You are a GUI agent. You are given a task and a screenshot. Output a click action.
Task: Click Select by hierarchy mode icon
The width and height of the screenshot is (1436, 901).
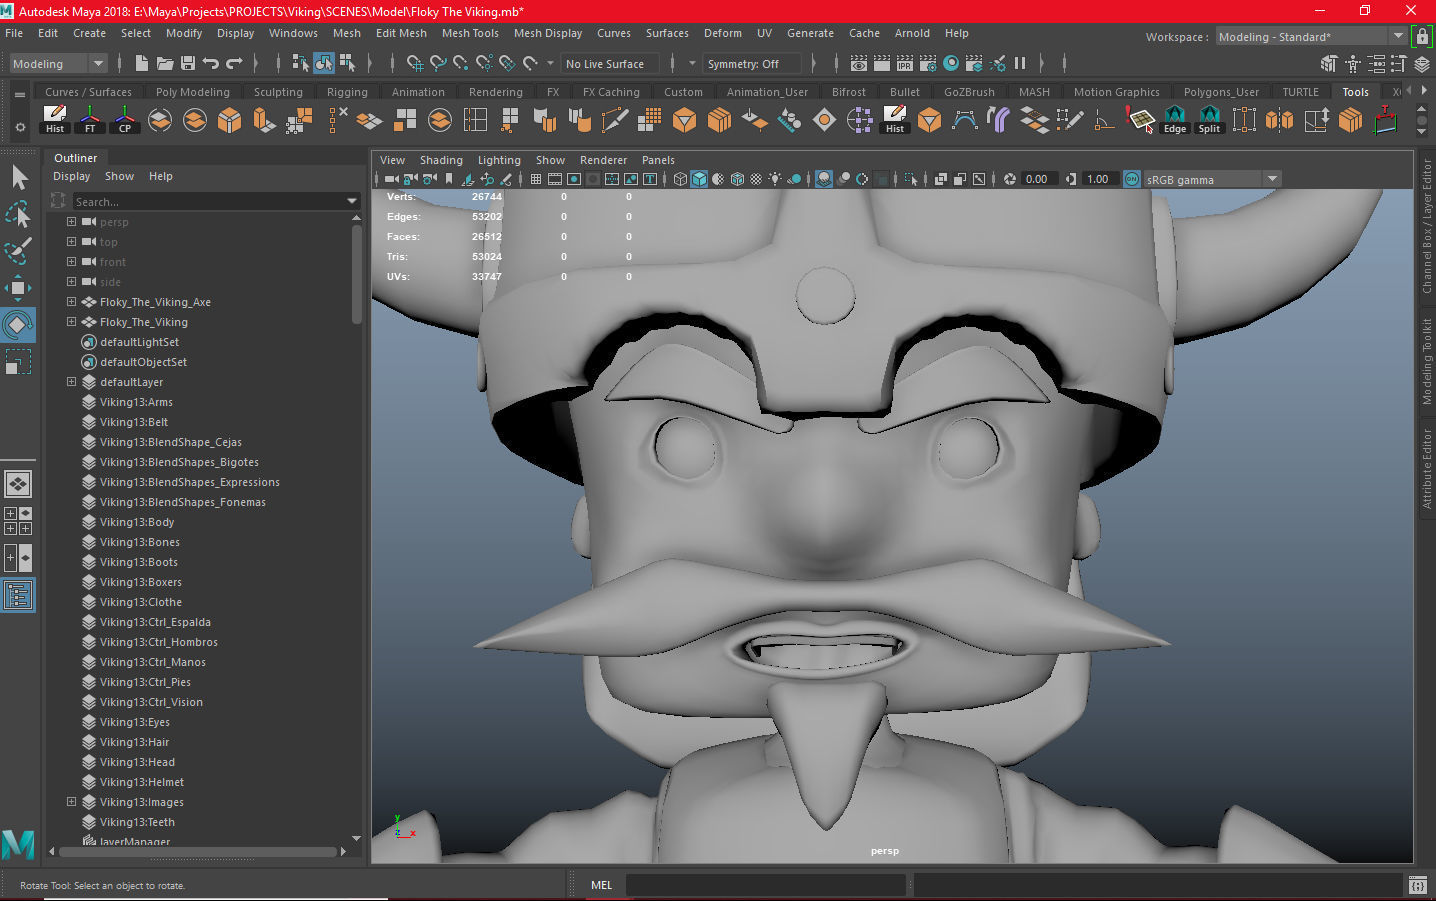pyautogui.click(x=300, y=63)
